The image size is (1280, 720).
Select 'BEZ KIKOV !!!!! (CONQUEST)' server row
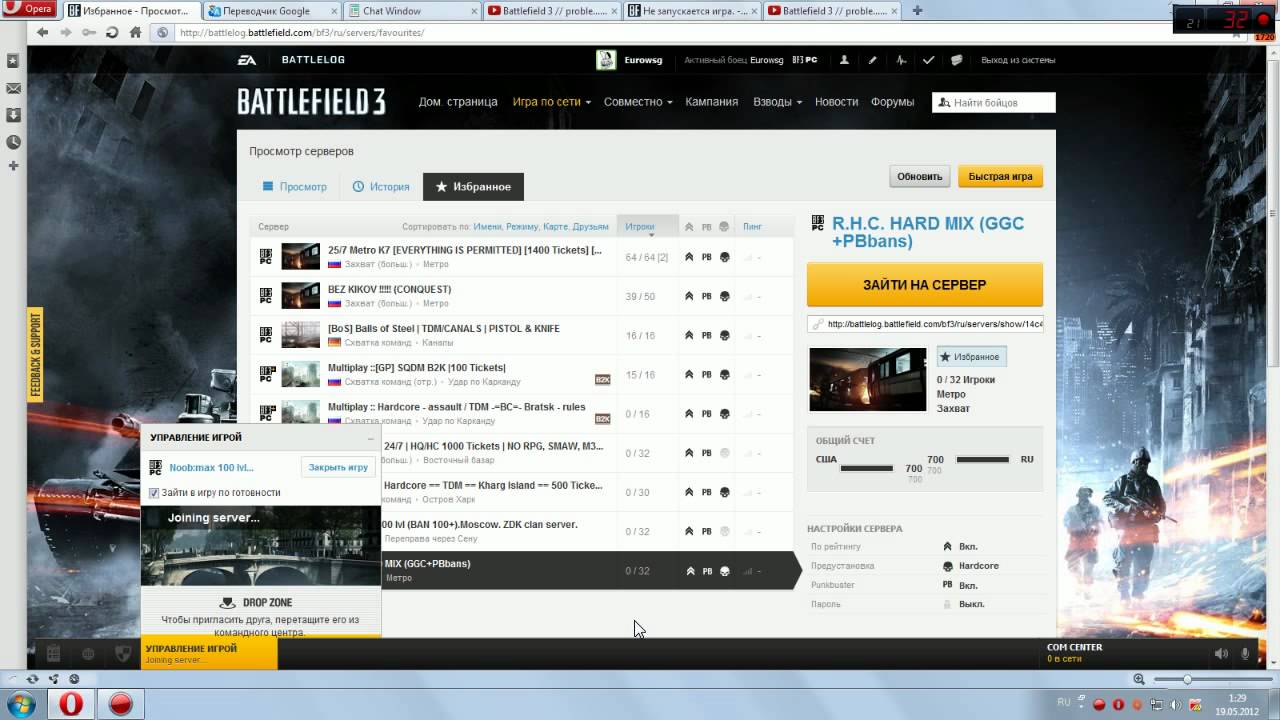[521, 296]
